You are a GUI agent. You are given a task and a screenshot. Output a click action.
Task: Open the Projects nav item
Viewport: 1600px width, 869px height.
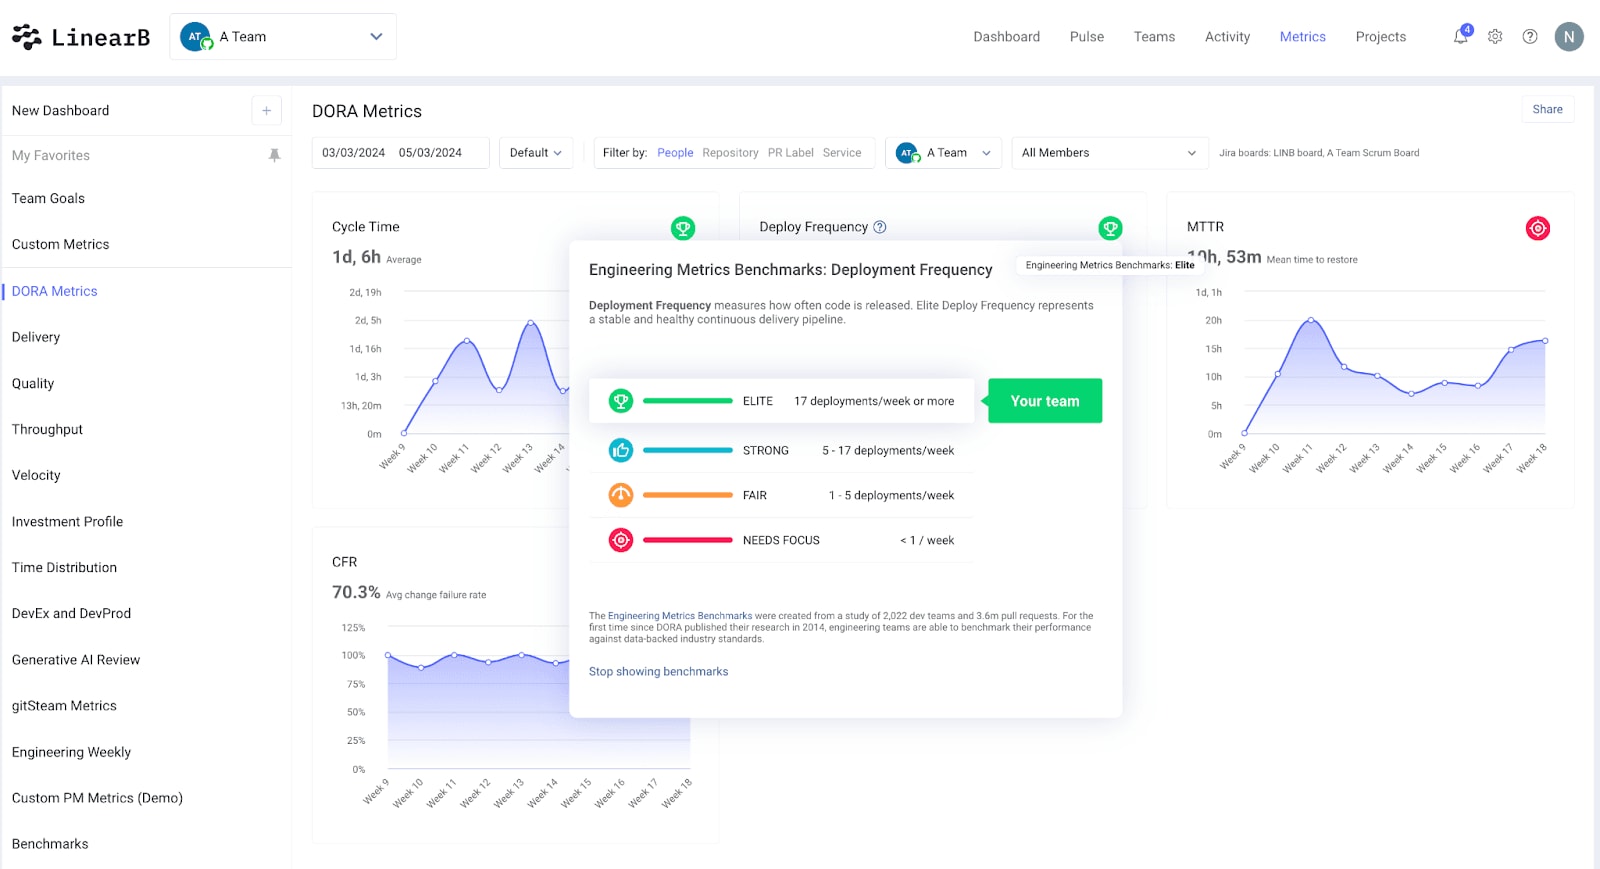coord(1380,37)
